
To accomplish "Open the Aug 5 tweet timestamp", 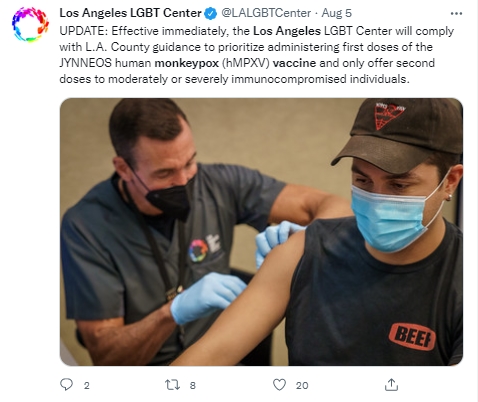I will 336,13.
